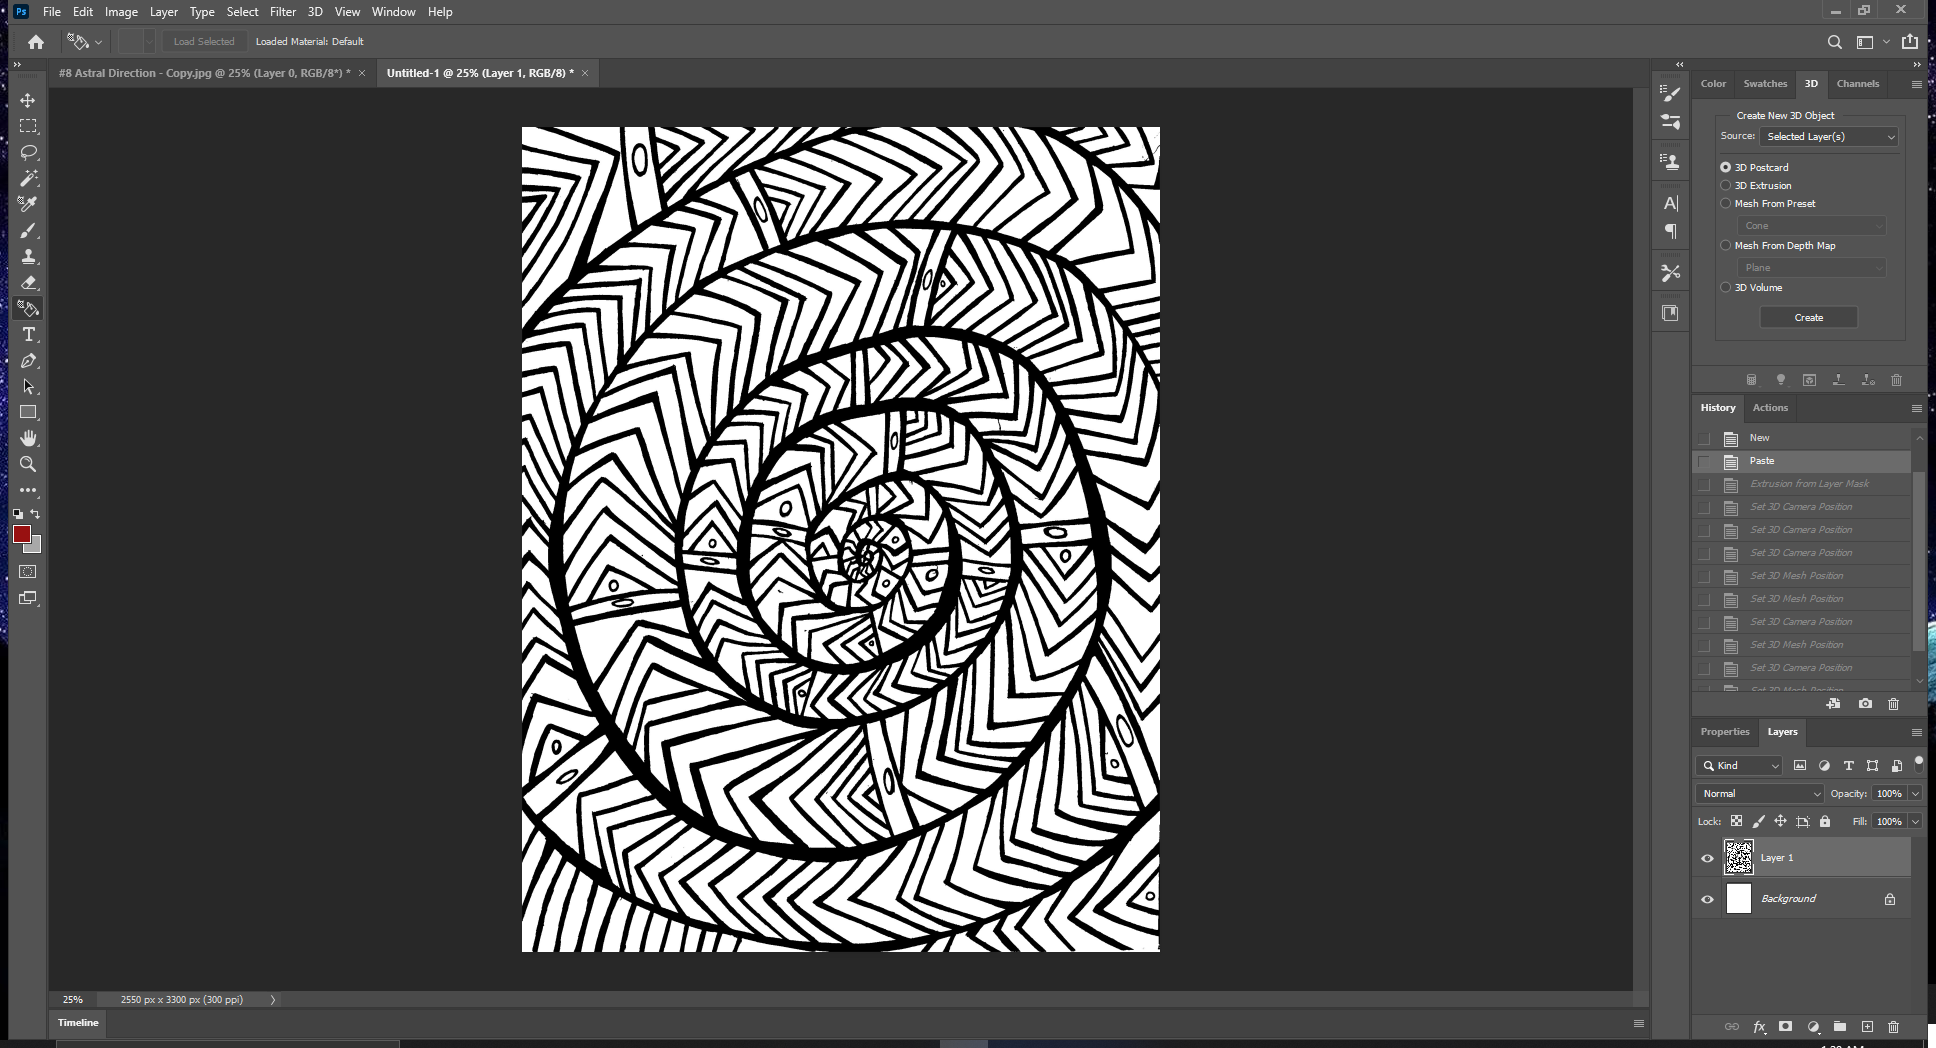
Task: Change screen mode icon
Action: (x=28, y=598)
